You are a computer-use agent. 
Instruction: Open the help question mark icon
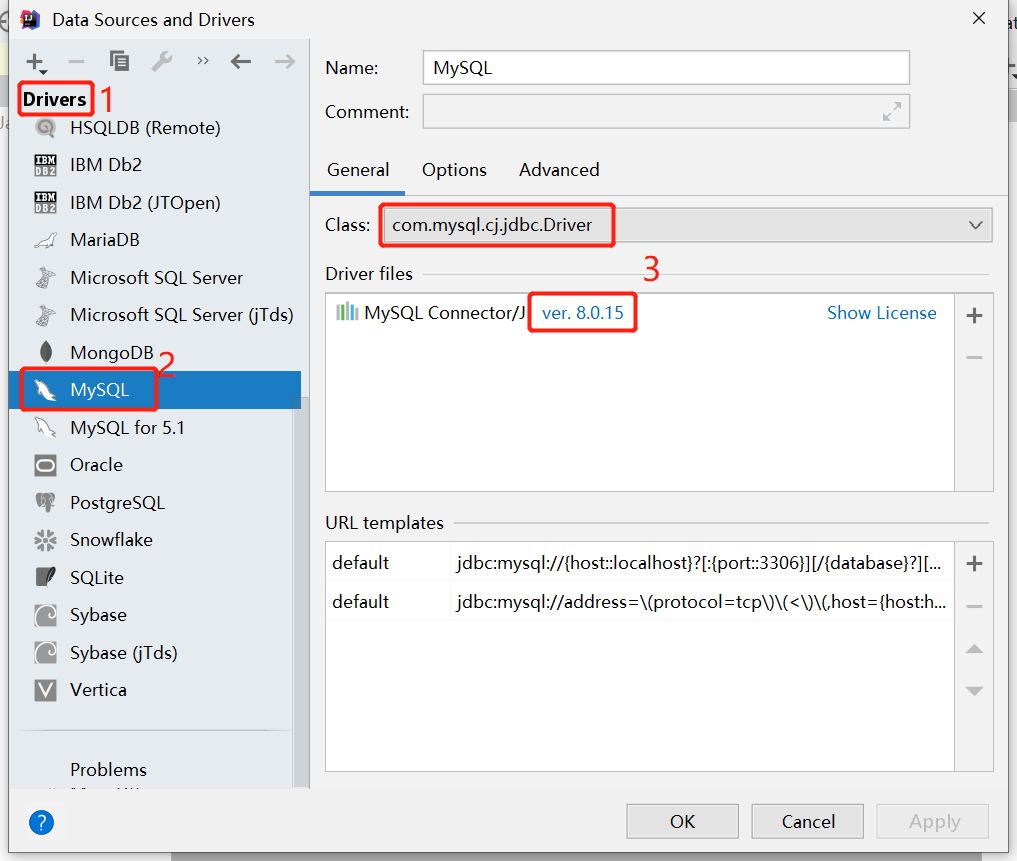(42, 823)
